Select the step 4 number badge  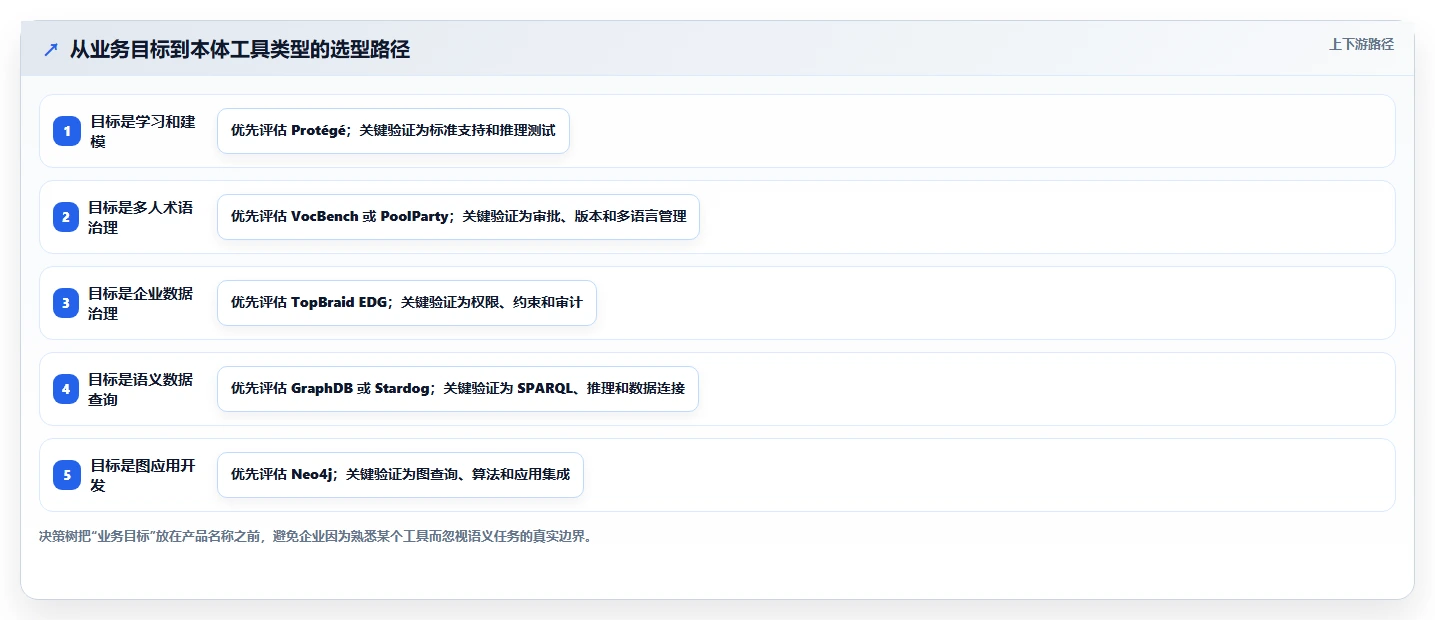pyautogui.click(x=67, y=389)
